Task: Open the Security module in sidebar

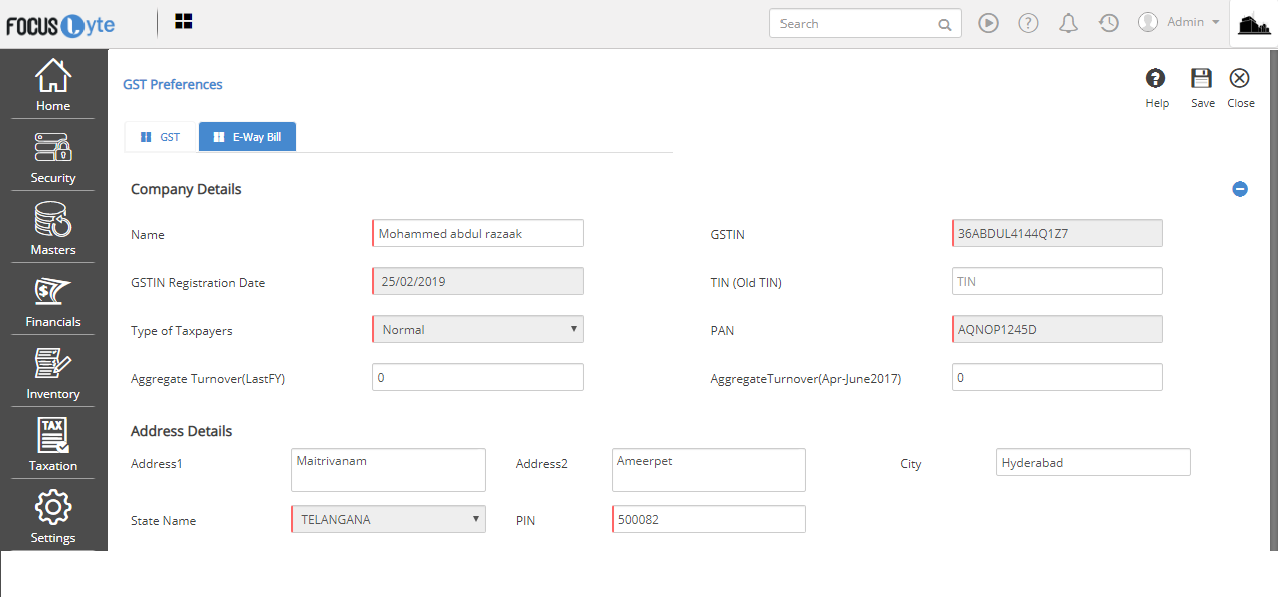Action: [53, 157]
